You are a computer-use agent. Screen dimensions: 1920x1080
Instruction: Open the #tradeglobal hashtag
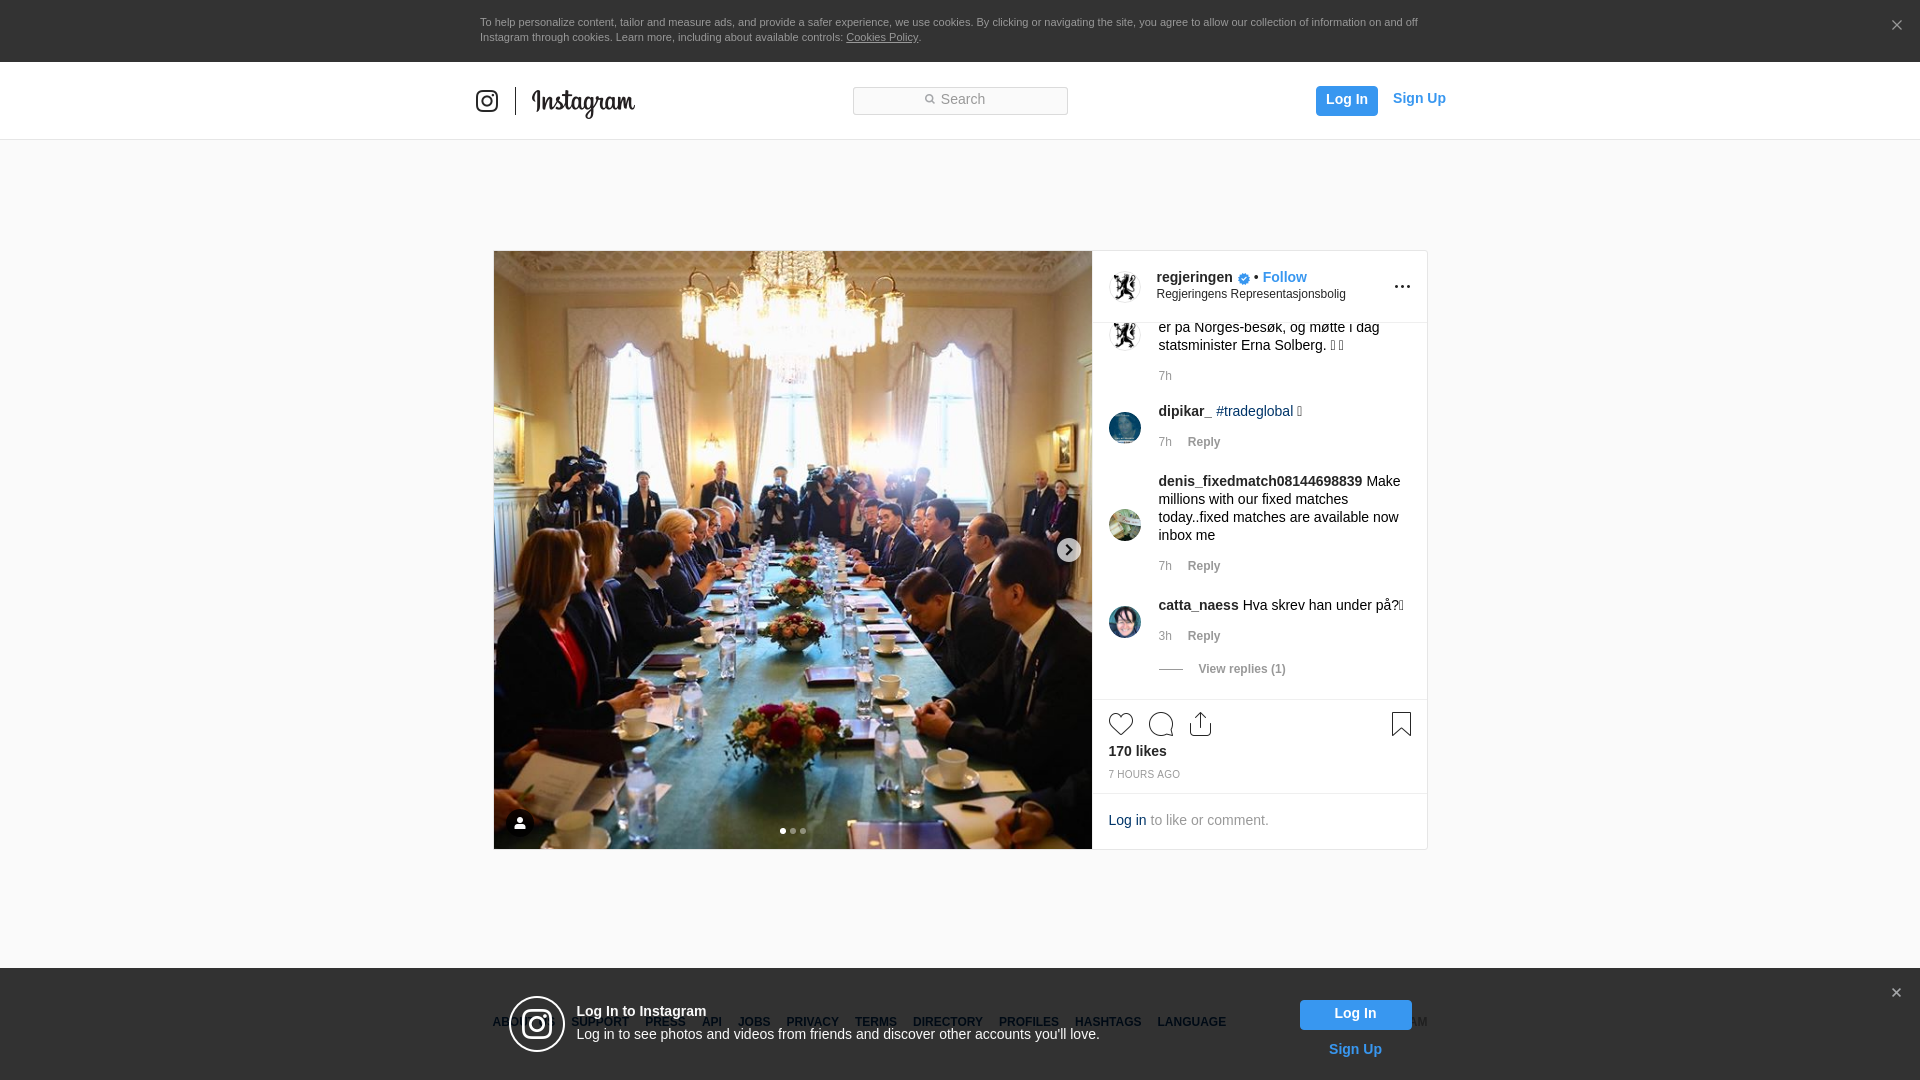(1254, 411)
